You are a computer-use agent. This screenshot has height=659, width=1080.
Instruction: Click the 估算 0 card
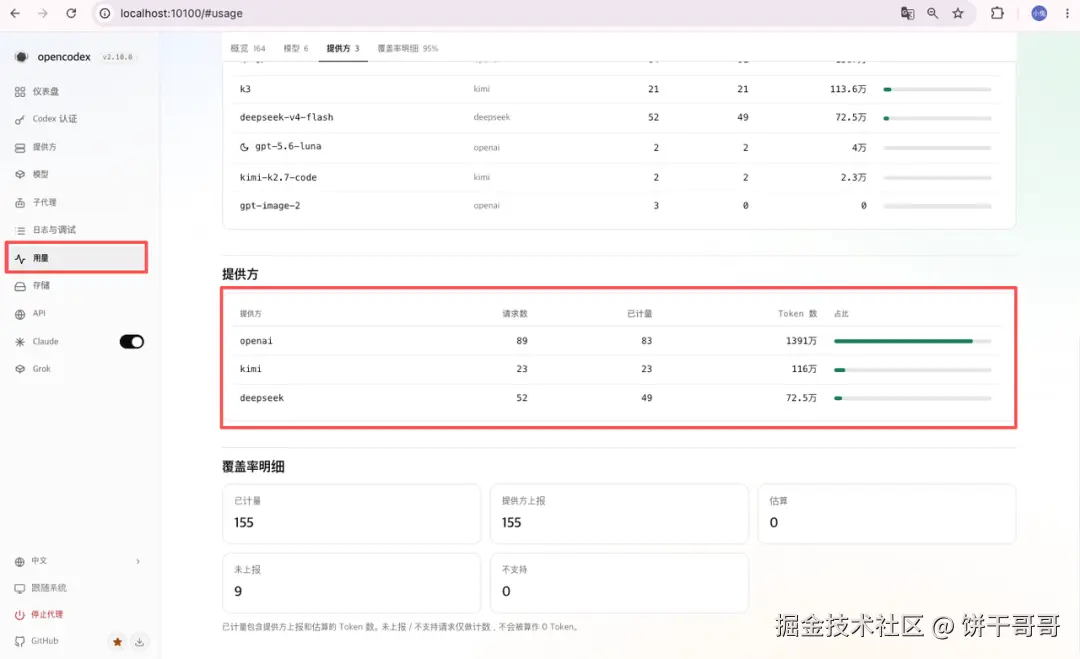tap(886, 514)
